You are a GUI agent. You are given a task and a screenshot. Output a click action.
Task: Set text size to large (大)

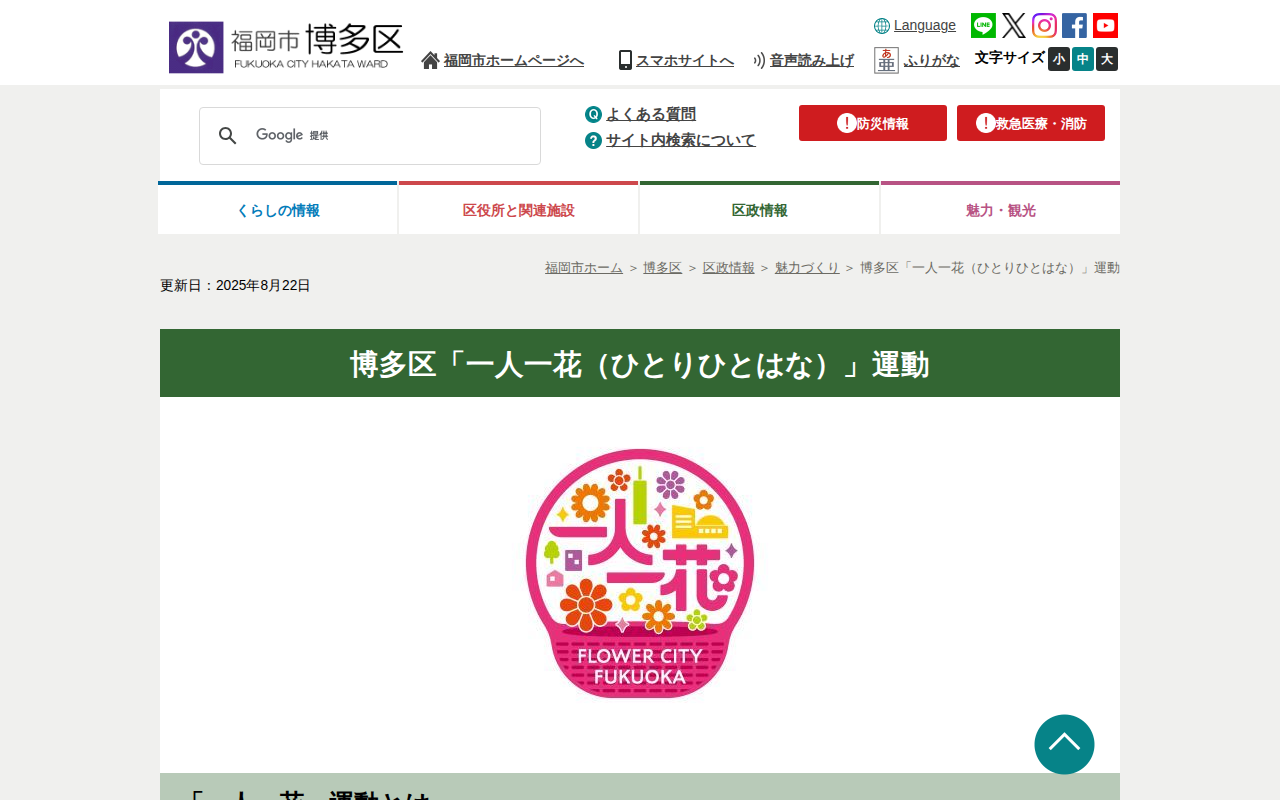1107,59
